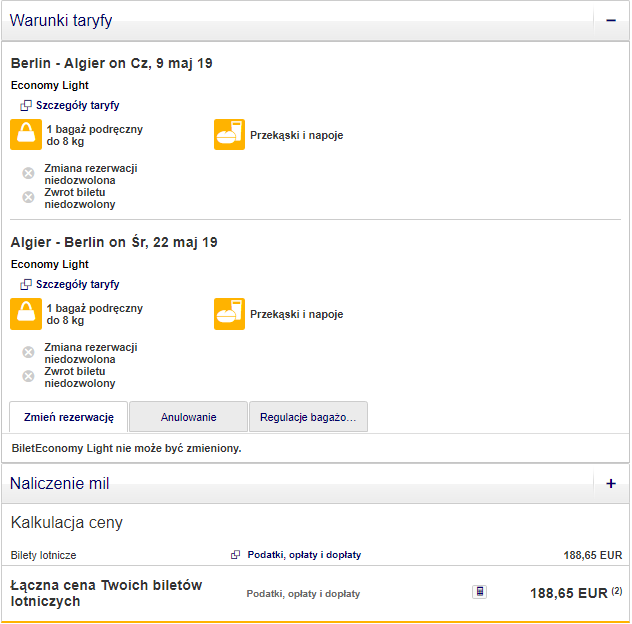Click the Przekąski i napoje text for Berlin - Algier
This screenshot has width=632, height=624.
point(297,135)
